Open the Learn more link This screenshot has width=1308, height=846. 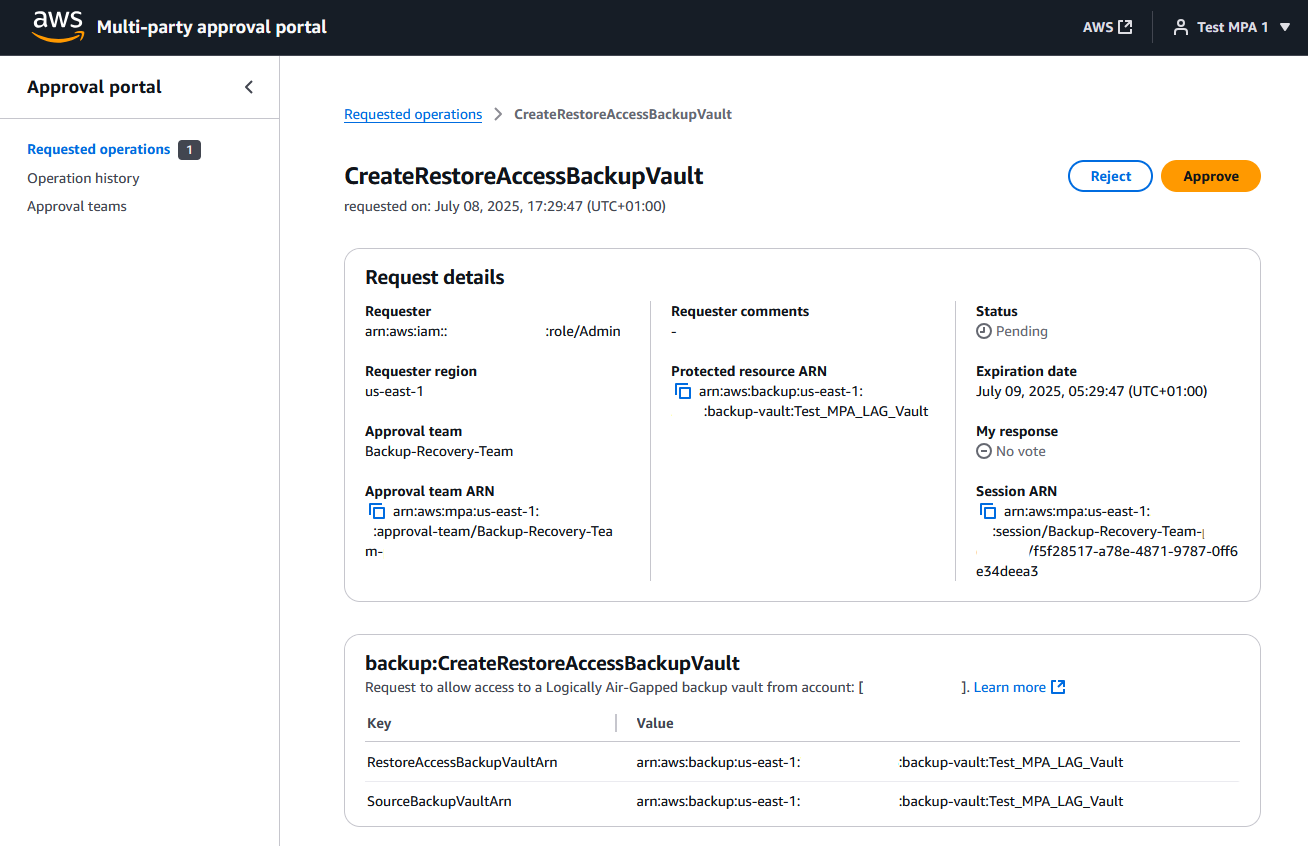(1010, 687)
